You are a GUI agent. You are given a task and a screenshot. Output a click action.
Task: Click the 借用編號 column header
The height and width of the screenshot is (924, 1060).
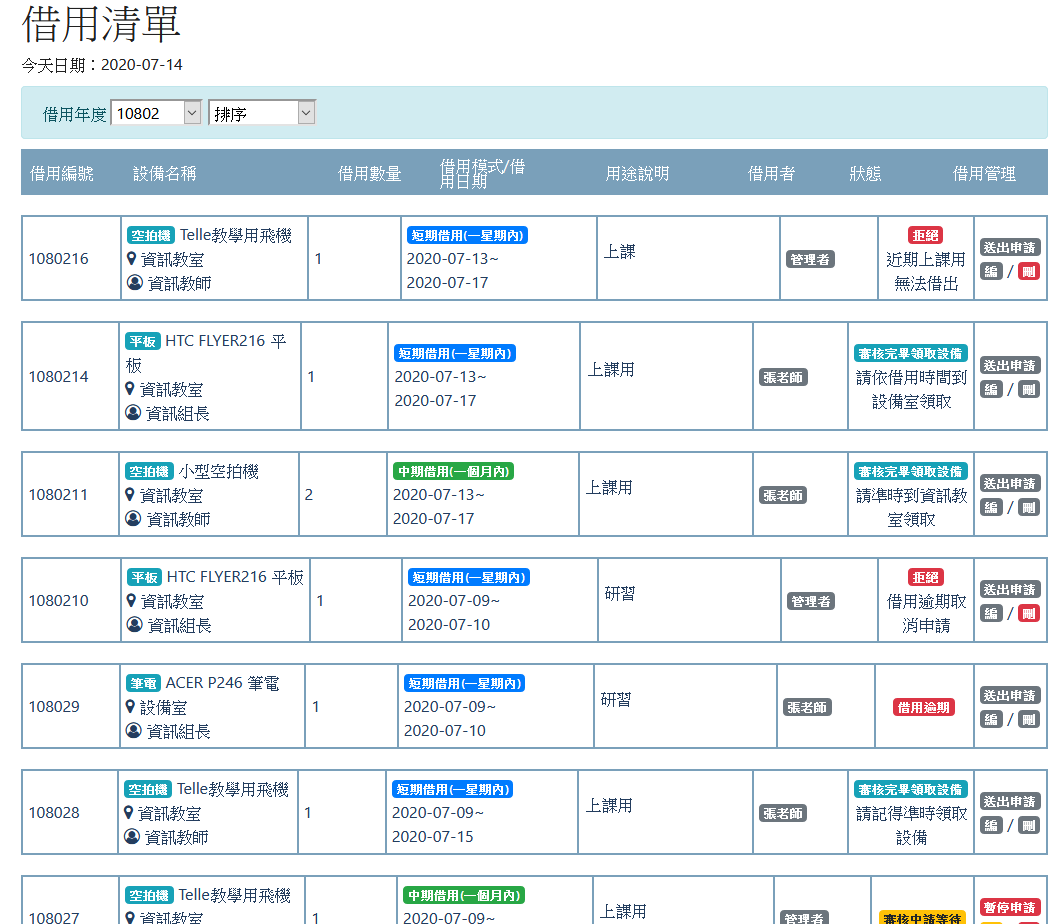tap(62, 174)
